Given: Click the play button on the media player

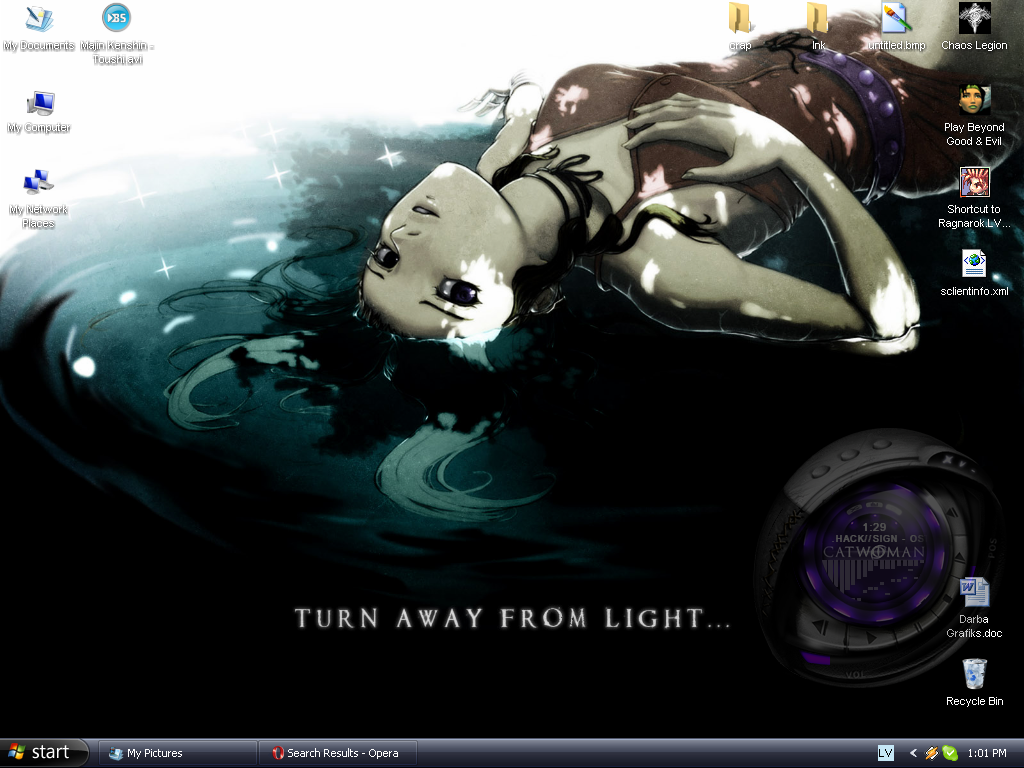Looking at the screenshot, I should [x=872, y=636].
